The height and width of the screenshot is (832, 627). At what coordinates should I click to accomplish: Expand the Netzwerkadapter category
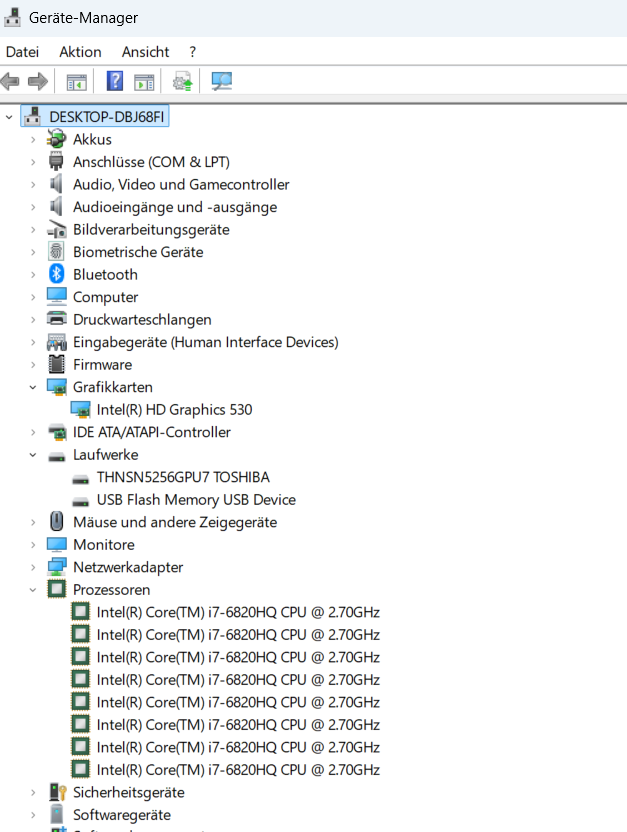(x=33, y=567)
